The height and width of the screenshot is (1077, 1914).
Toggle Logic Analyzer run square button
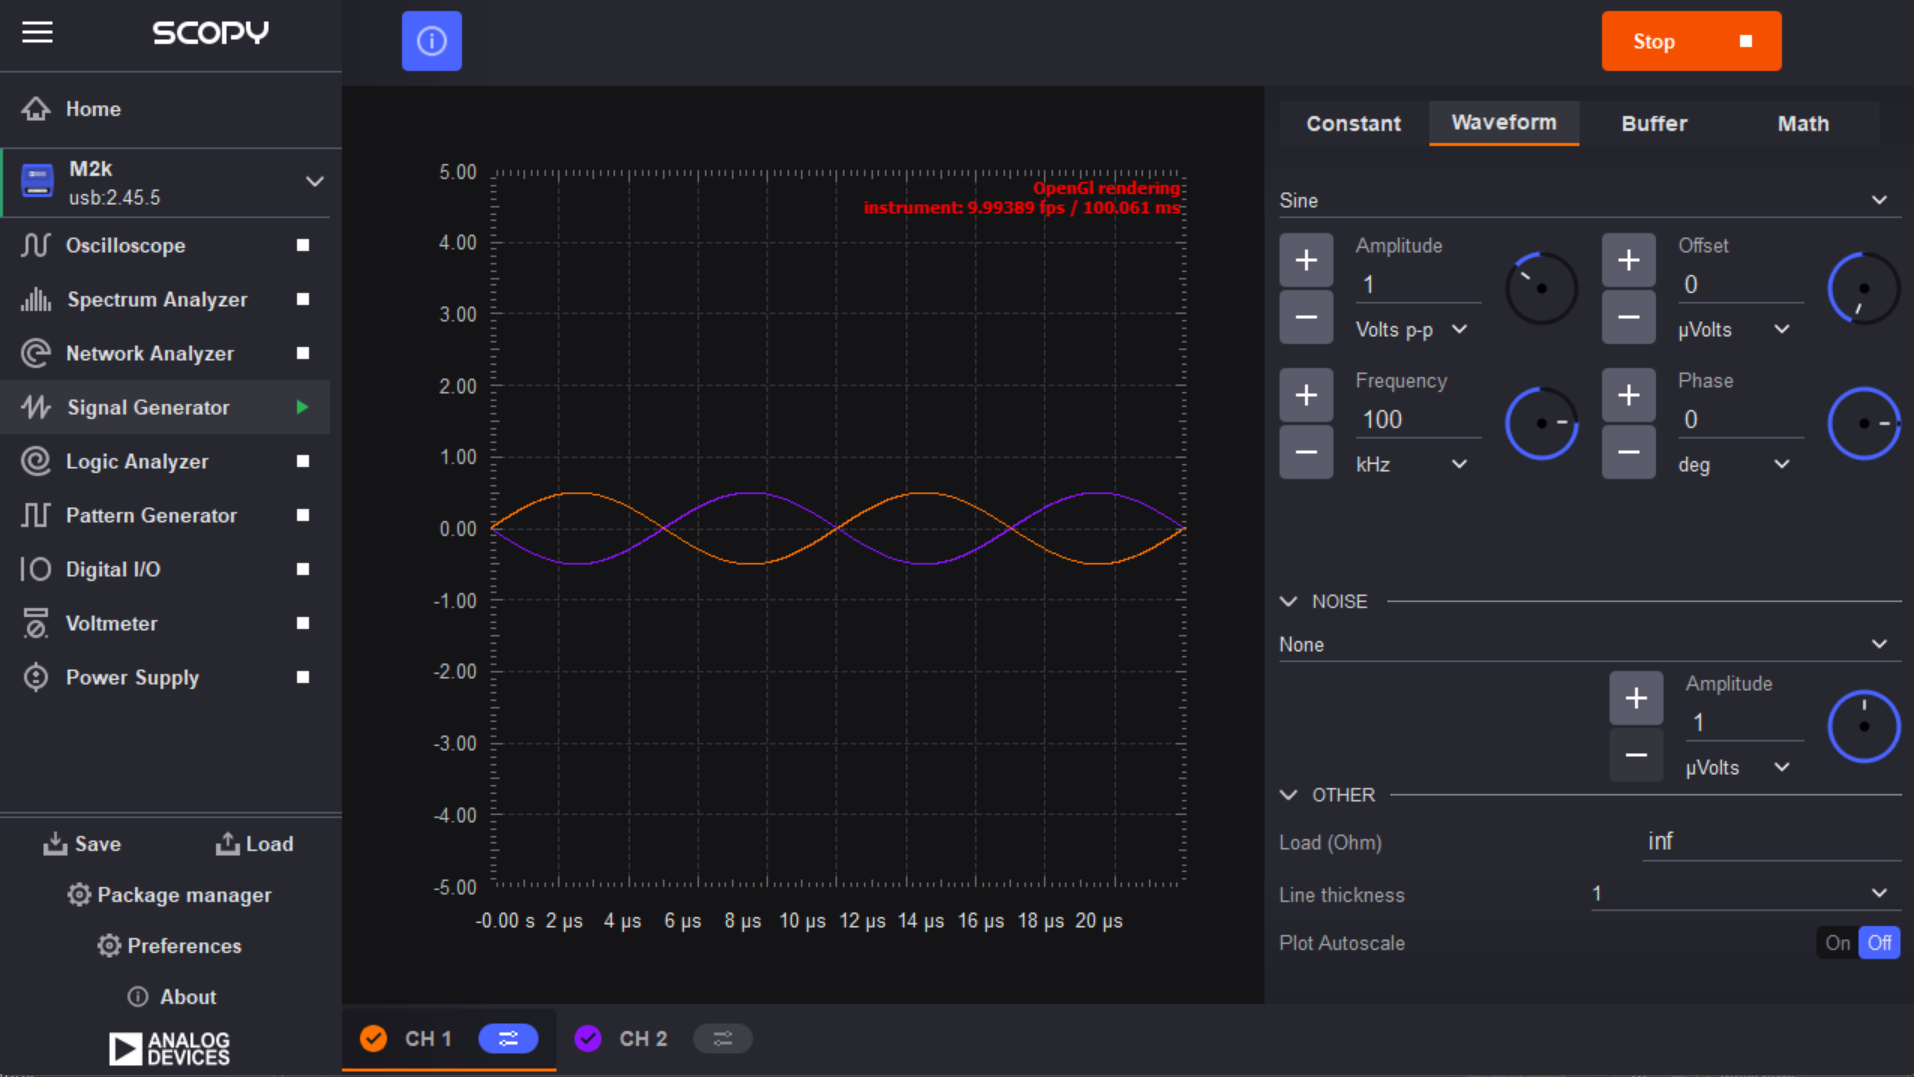(303, 461)
